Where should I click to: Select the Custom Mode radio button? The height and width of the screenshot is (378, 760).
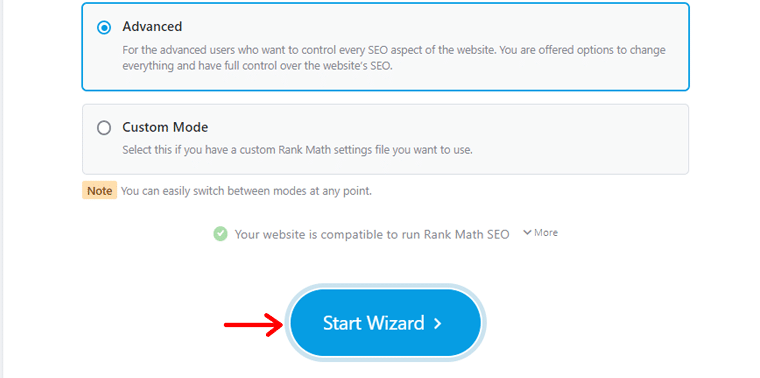pyautogui.click(x=104, y=128)
